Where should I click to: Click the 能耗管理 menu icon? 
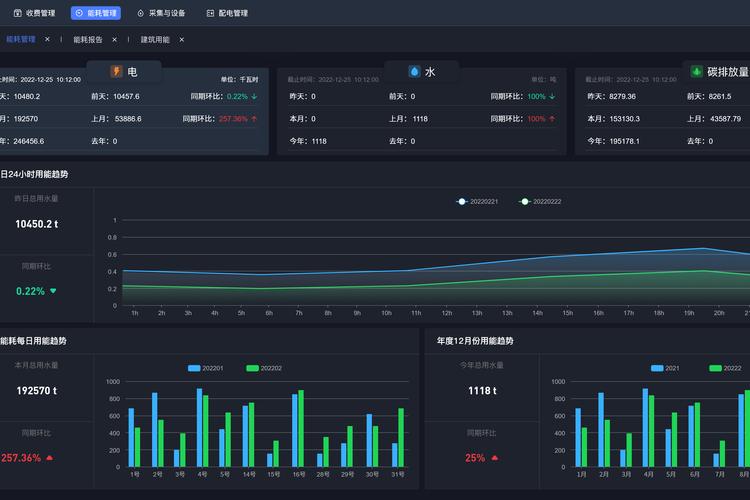click(79, 13)
